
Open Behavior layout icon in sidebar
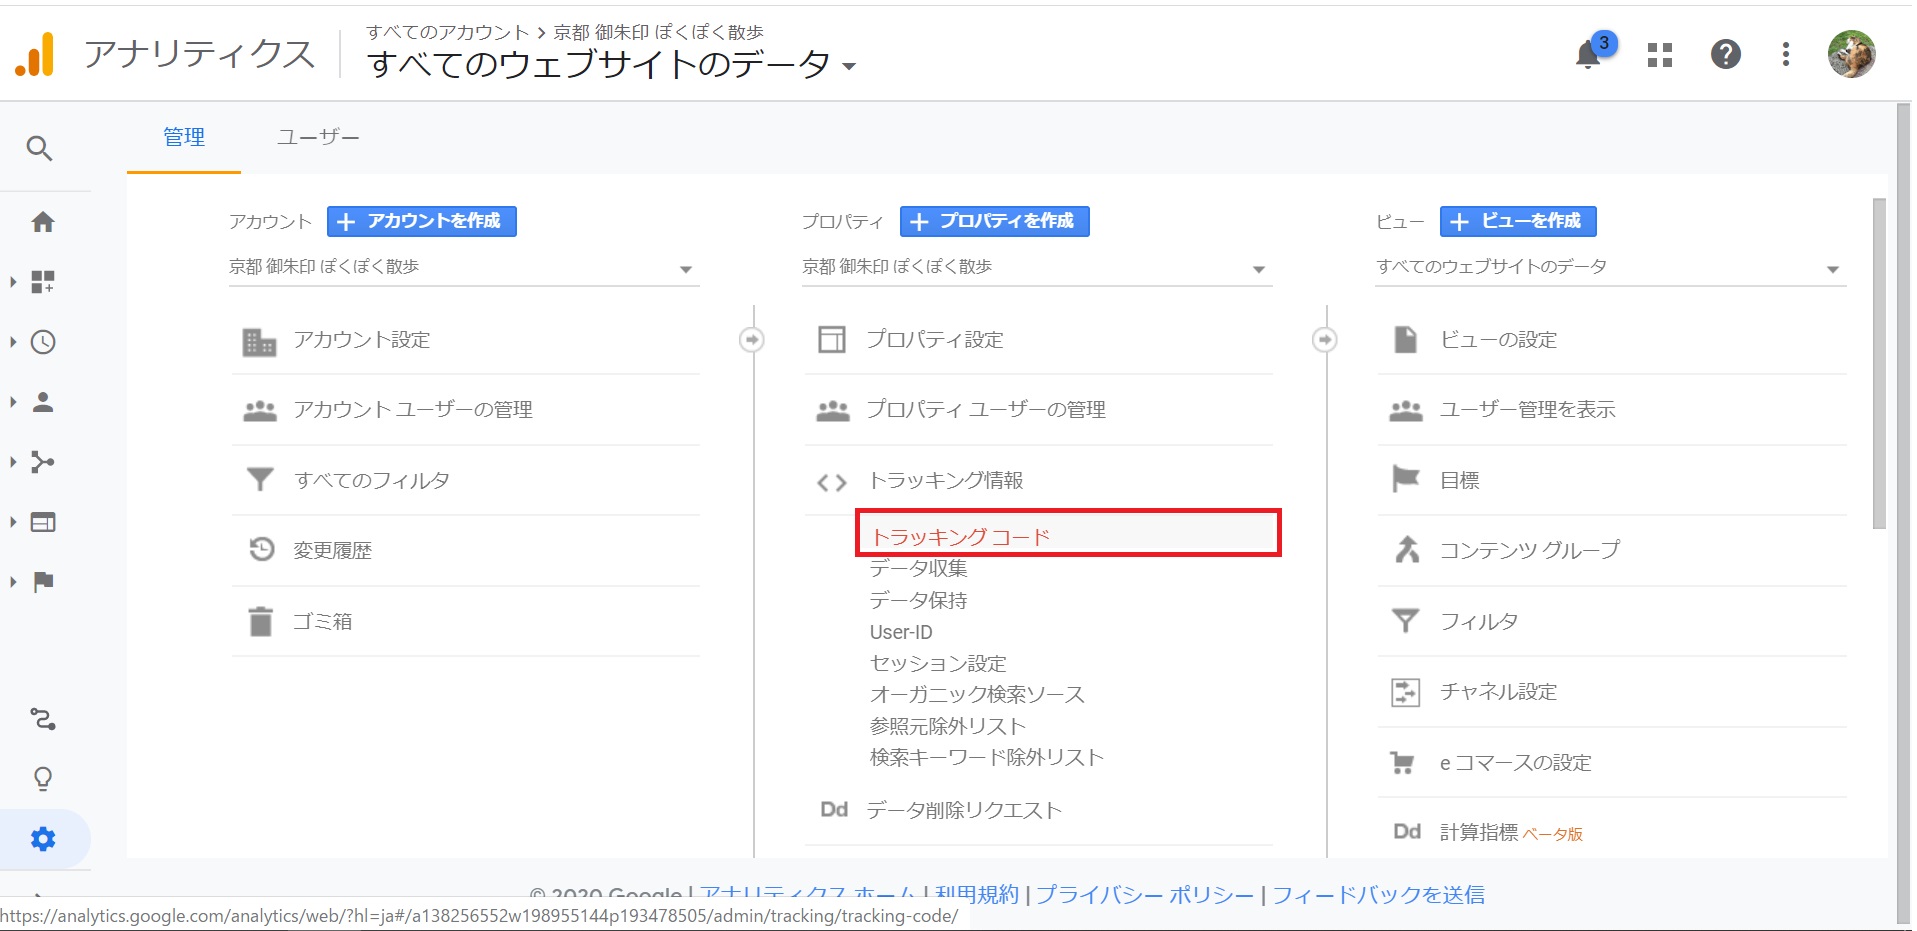(x=43, y=522)
